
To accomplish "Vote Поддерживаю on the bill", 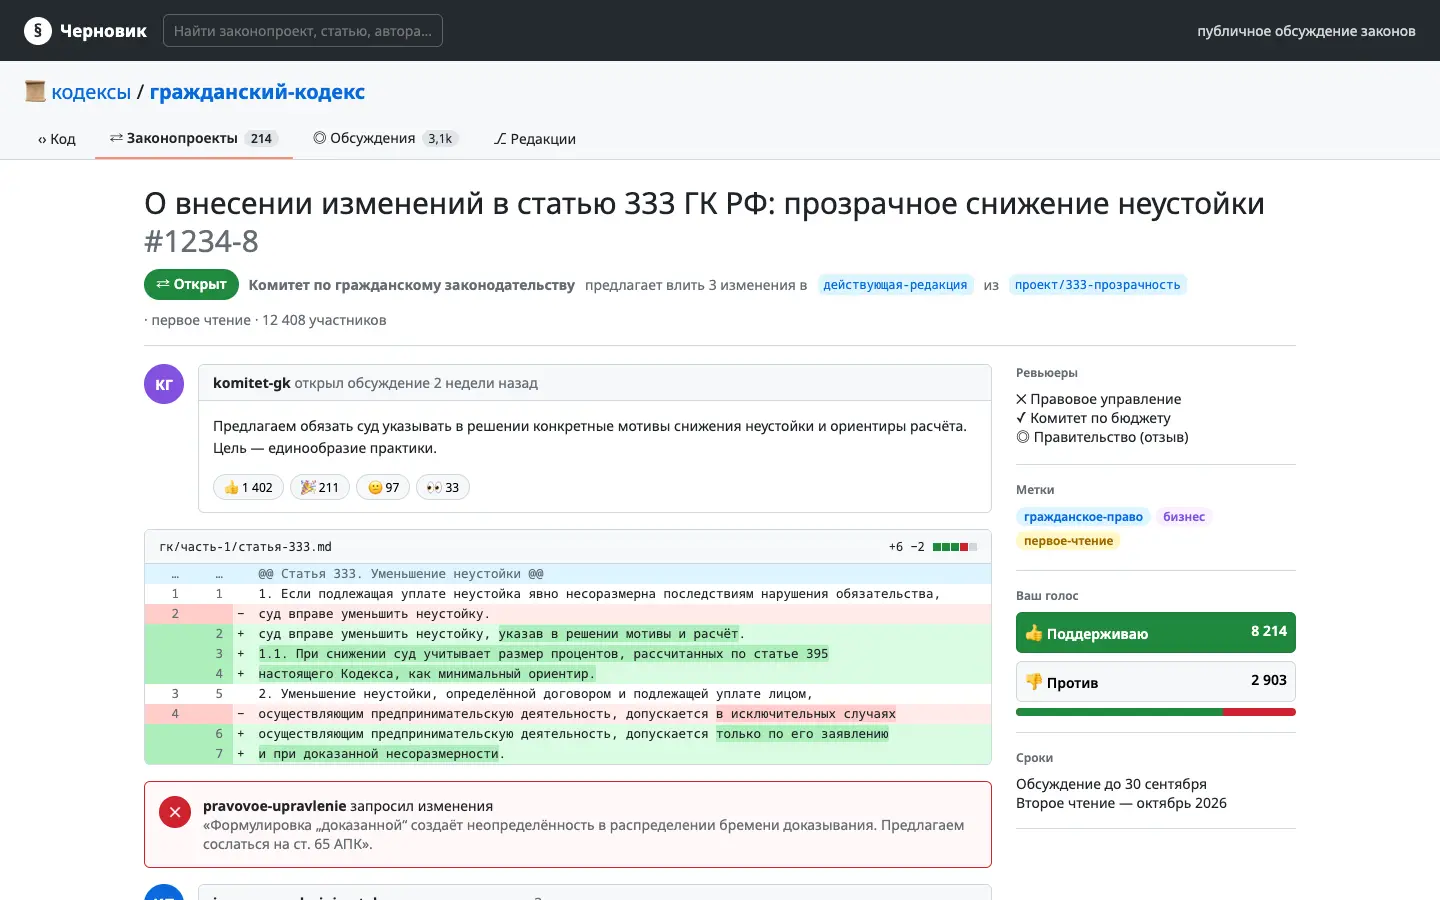I will point(1156,632).
